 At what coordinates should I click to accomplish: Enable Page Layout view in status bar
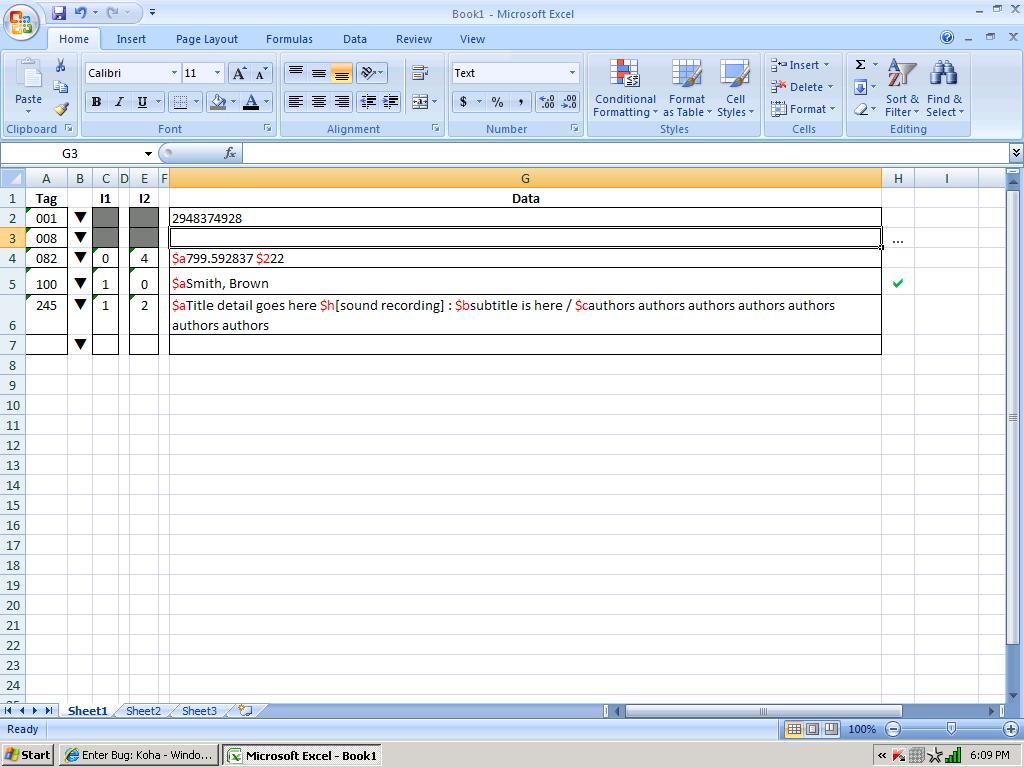pos(812,729)
